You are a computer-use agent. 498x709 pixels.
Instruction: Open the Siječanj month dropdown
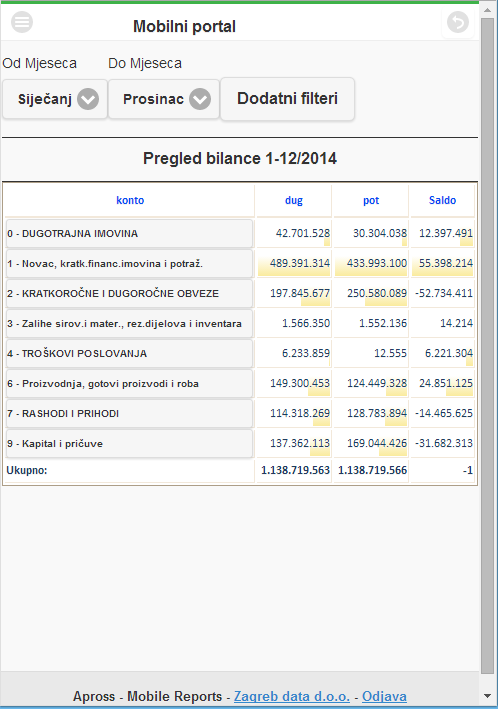pyautogui.click(x=55, y=99)
